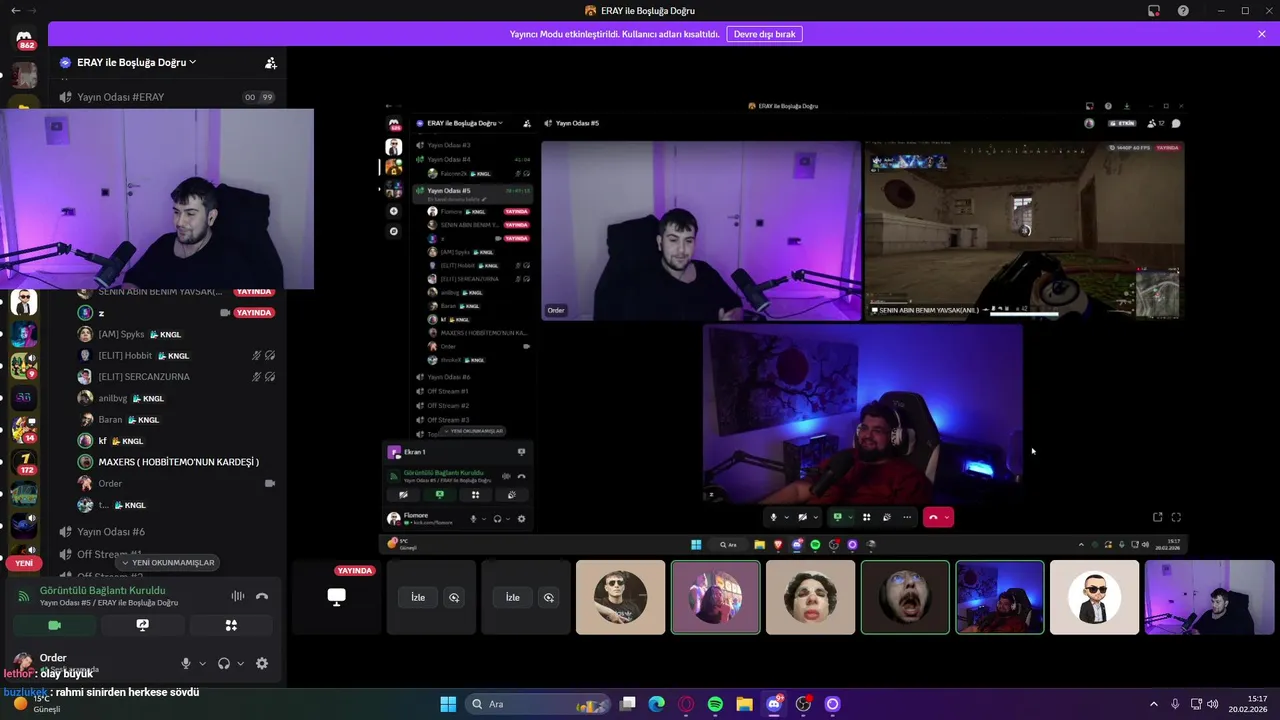Go forward with the title bar arrow
This screenshot has height=720, width=1280.
(33, 10)
